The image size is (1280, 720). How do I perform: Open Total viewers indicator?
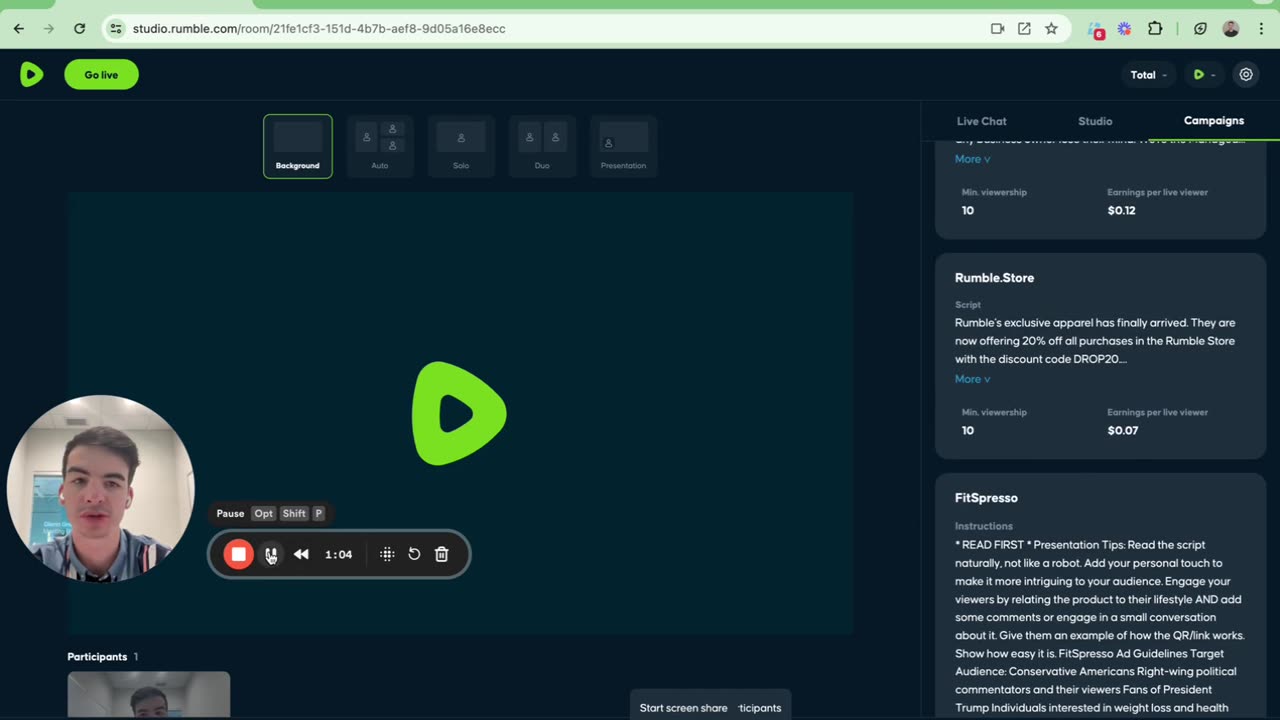pyautogui.click(x=1148, y=75)
